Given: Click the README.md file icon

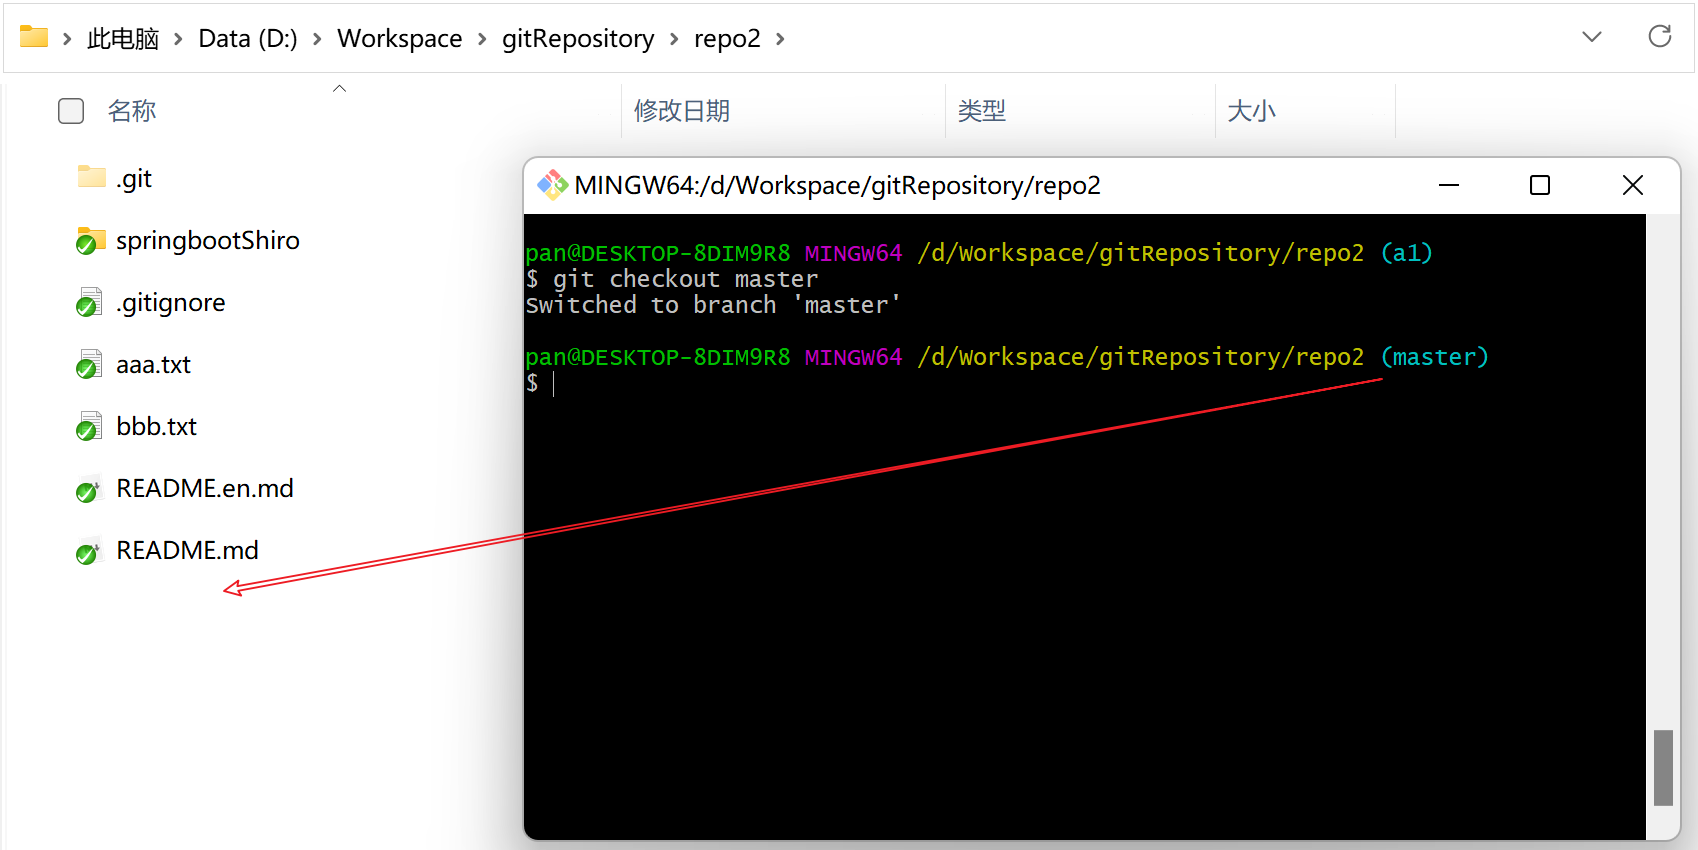Looking at the screenshot, I should [x=89, y=551].
